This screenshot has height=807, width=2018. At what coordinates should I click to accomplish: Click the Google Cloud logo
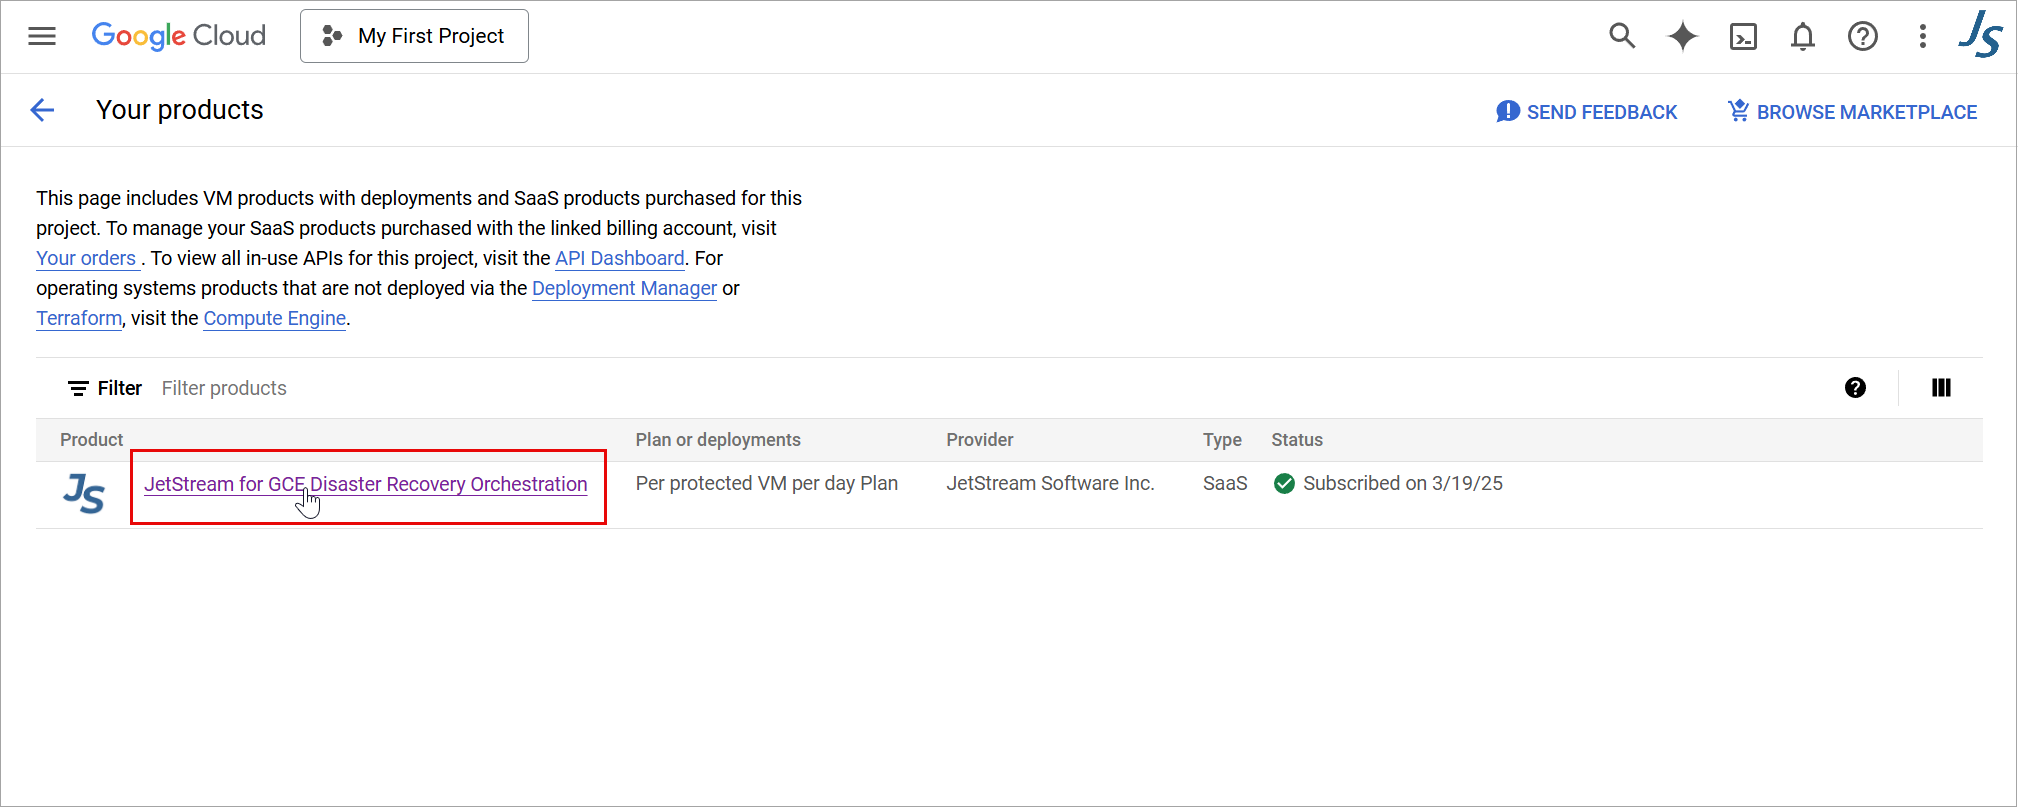pyautogui.click(x=179, y=36)
